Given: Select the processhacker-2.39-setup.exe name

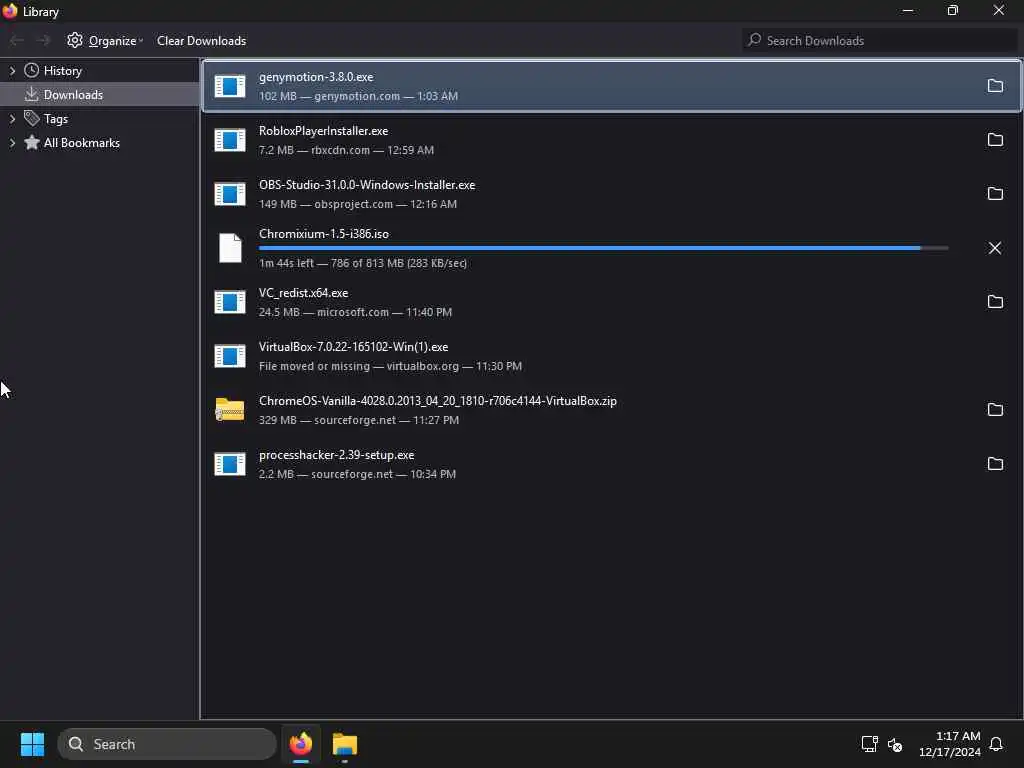Looking at the screenshot, I should 336,455.
